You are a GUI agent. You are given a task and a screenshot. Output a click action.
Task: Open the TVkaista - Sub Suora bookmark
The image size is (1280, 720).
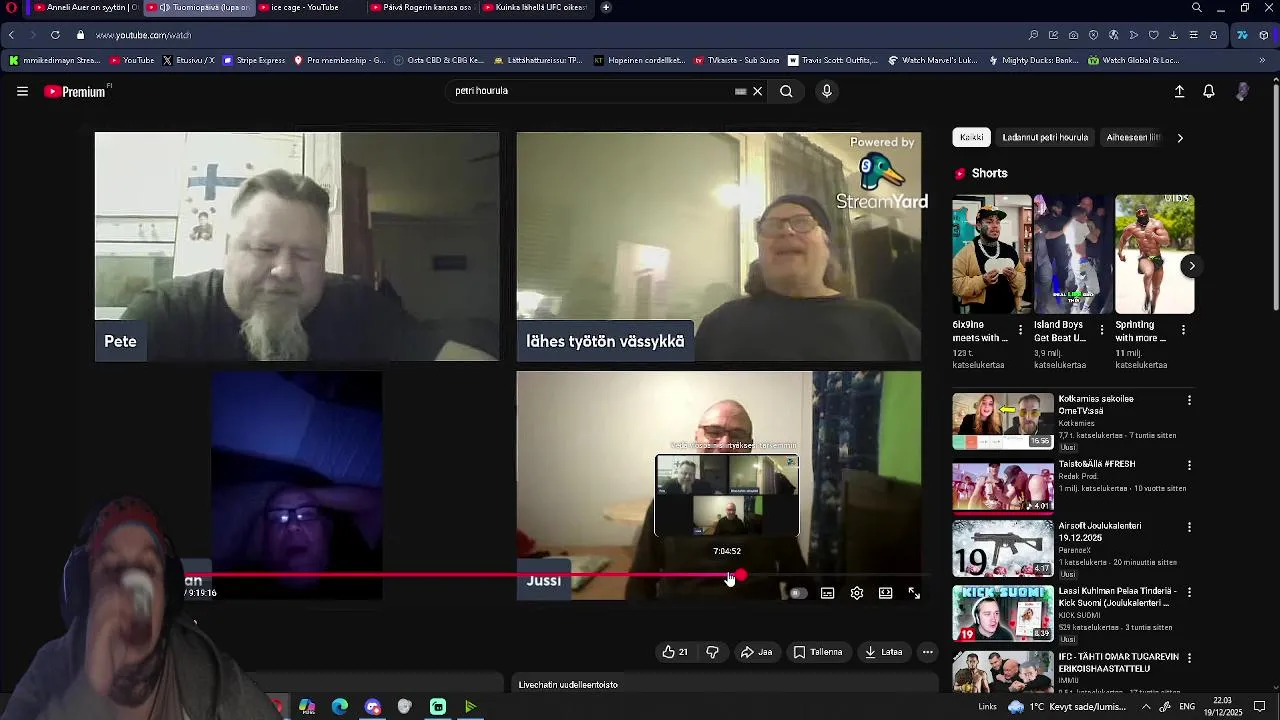point(737,60)
